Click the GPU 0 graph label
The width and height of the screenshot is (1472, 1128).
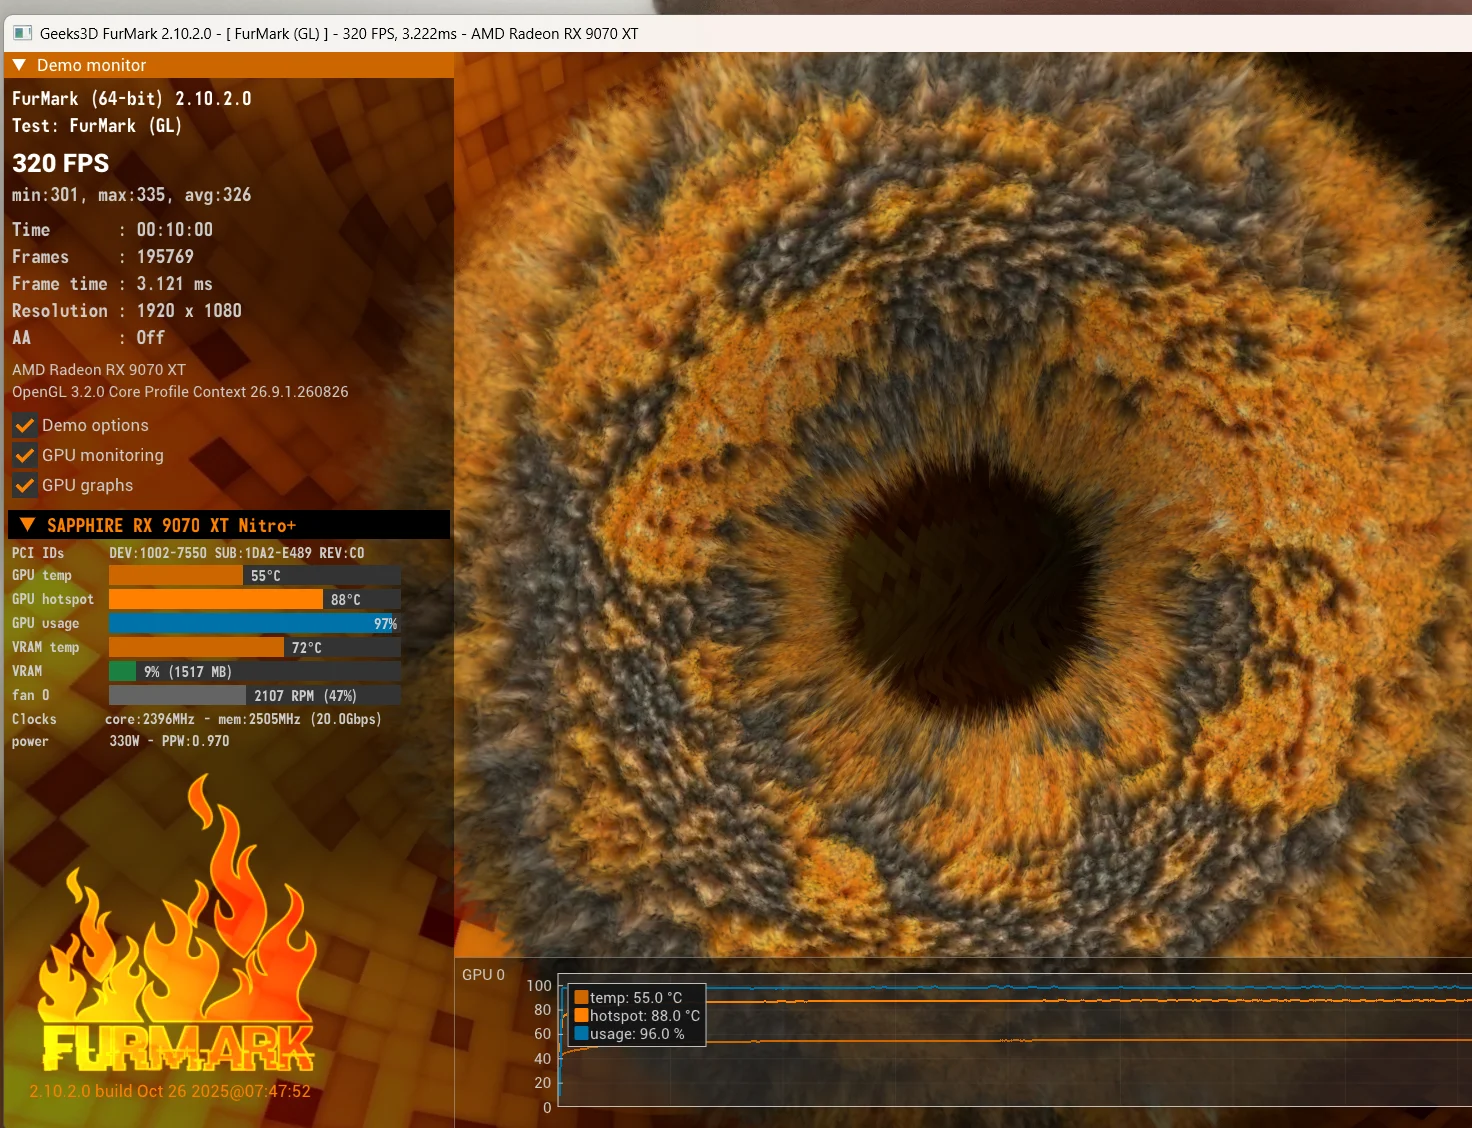click(483, 974)
